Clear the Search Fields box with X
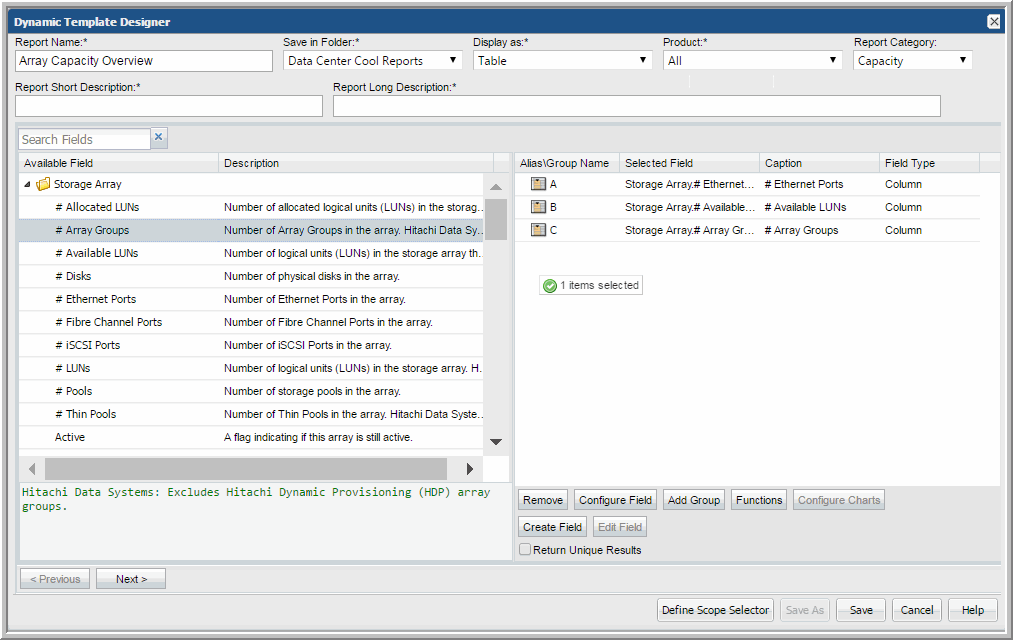 pyautogui.click(x=158, y=138)
